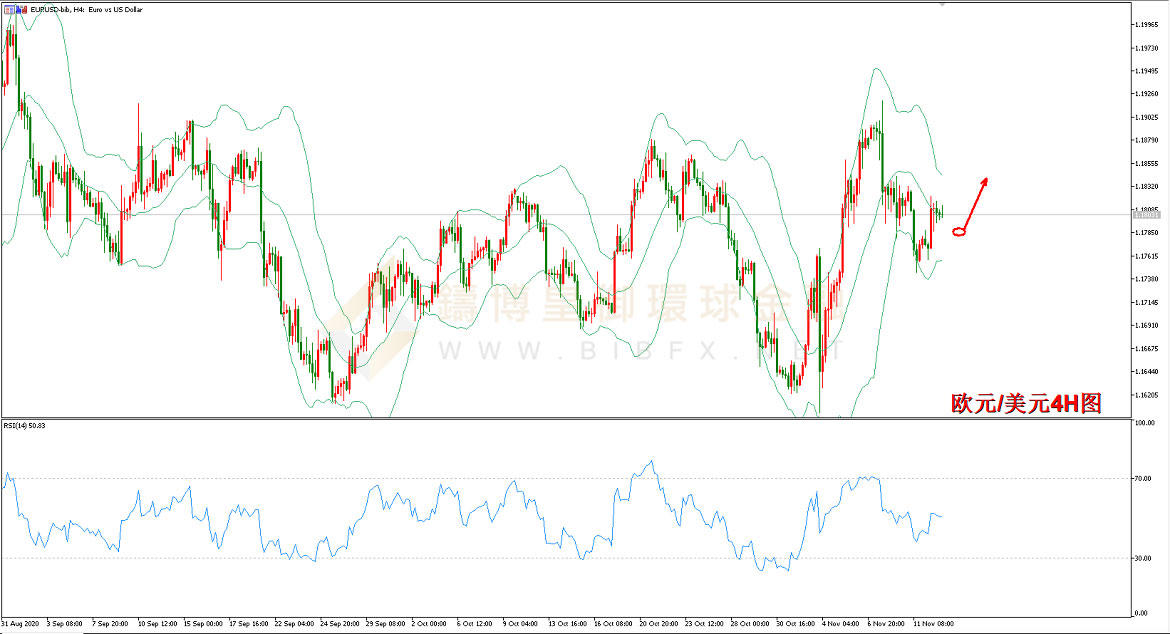Click the RSI 70.00 level label
The height and width of the screenshot is (634, 1170).
(x=1143, y=479)
